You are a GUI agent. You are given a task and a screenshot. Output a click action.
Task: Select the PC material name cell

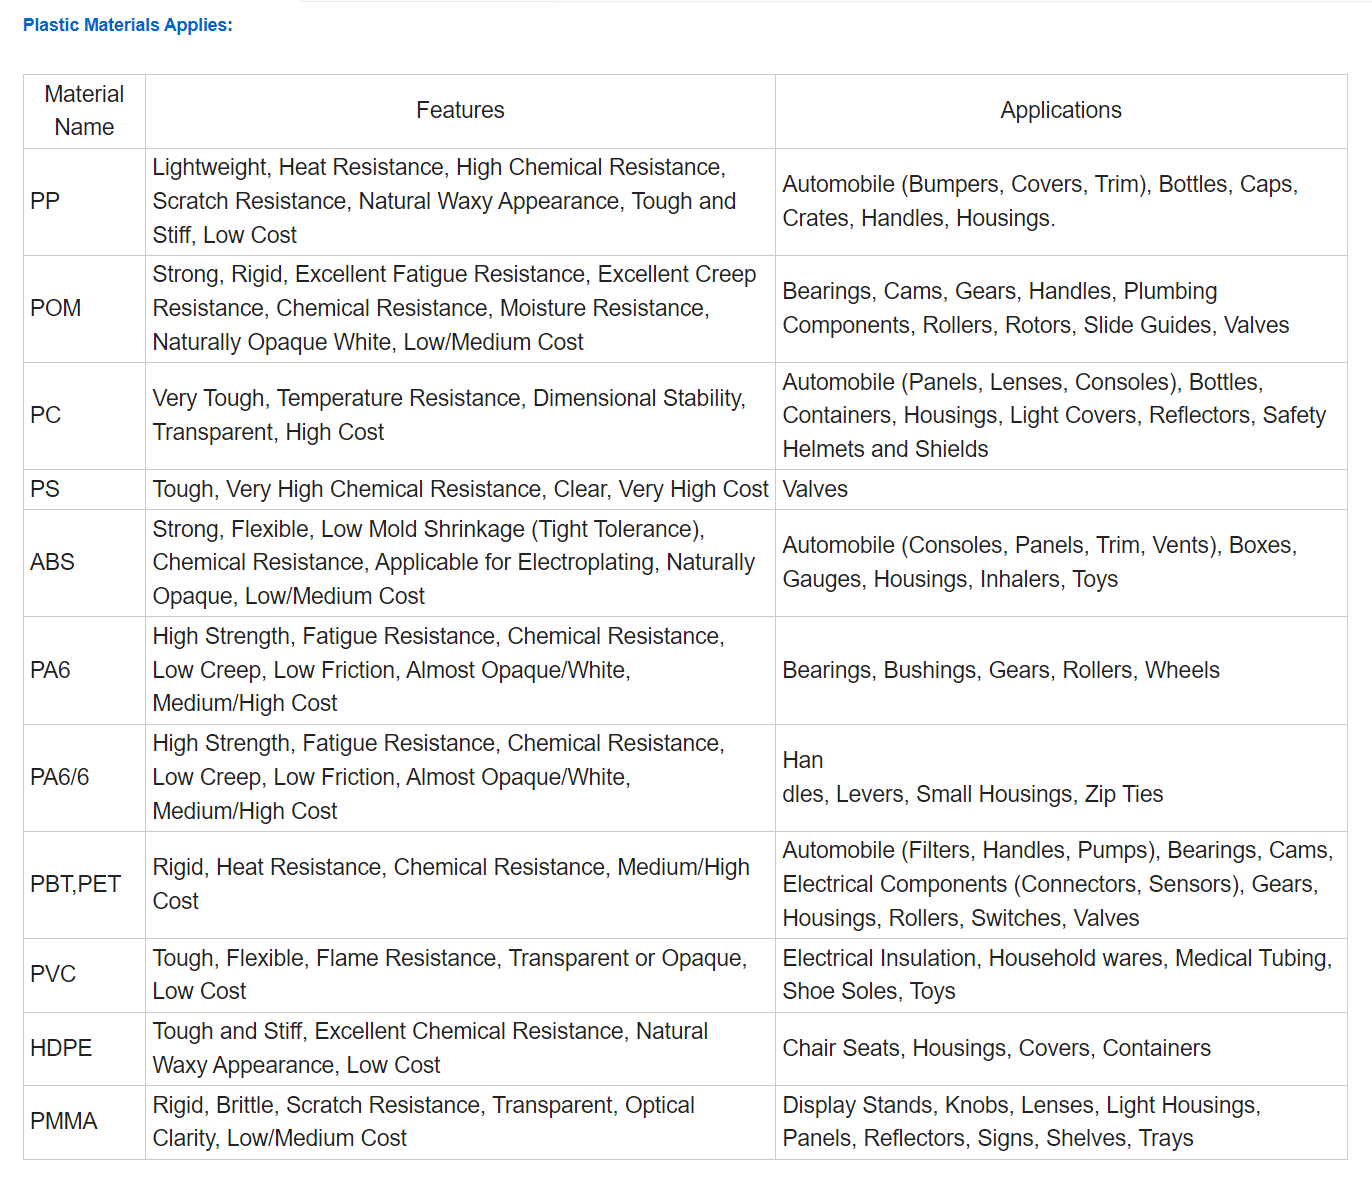[46, 415]
